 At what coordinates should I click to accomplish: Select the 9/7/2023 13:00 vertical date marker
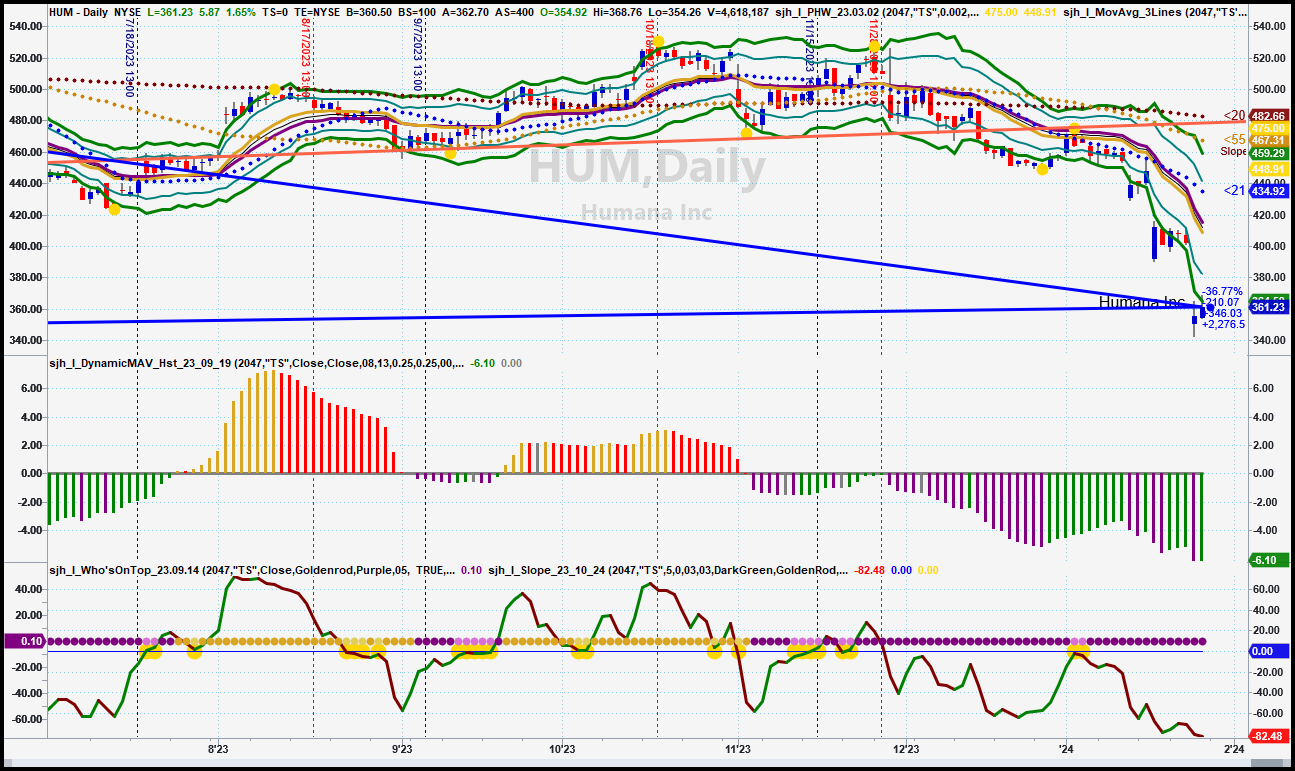(419, 55)
